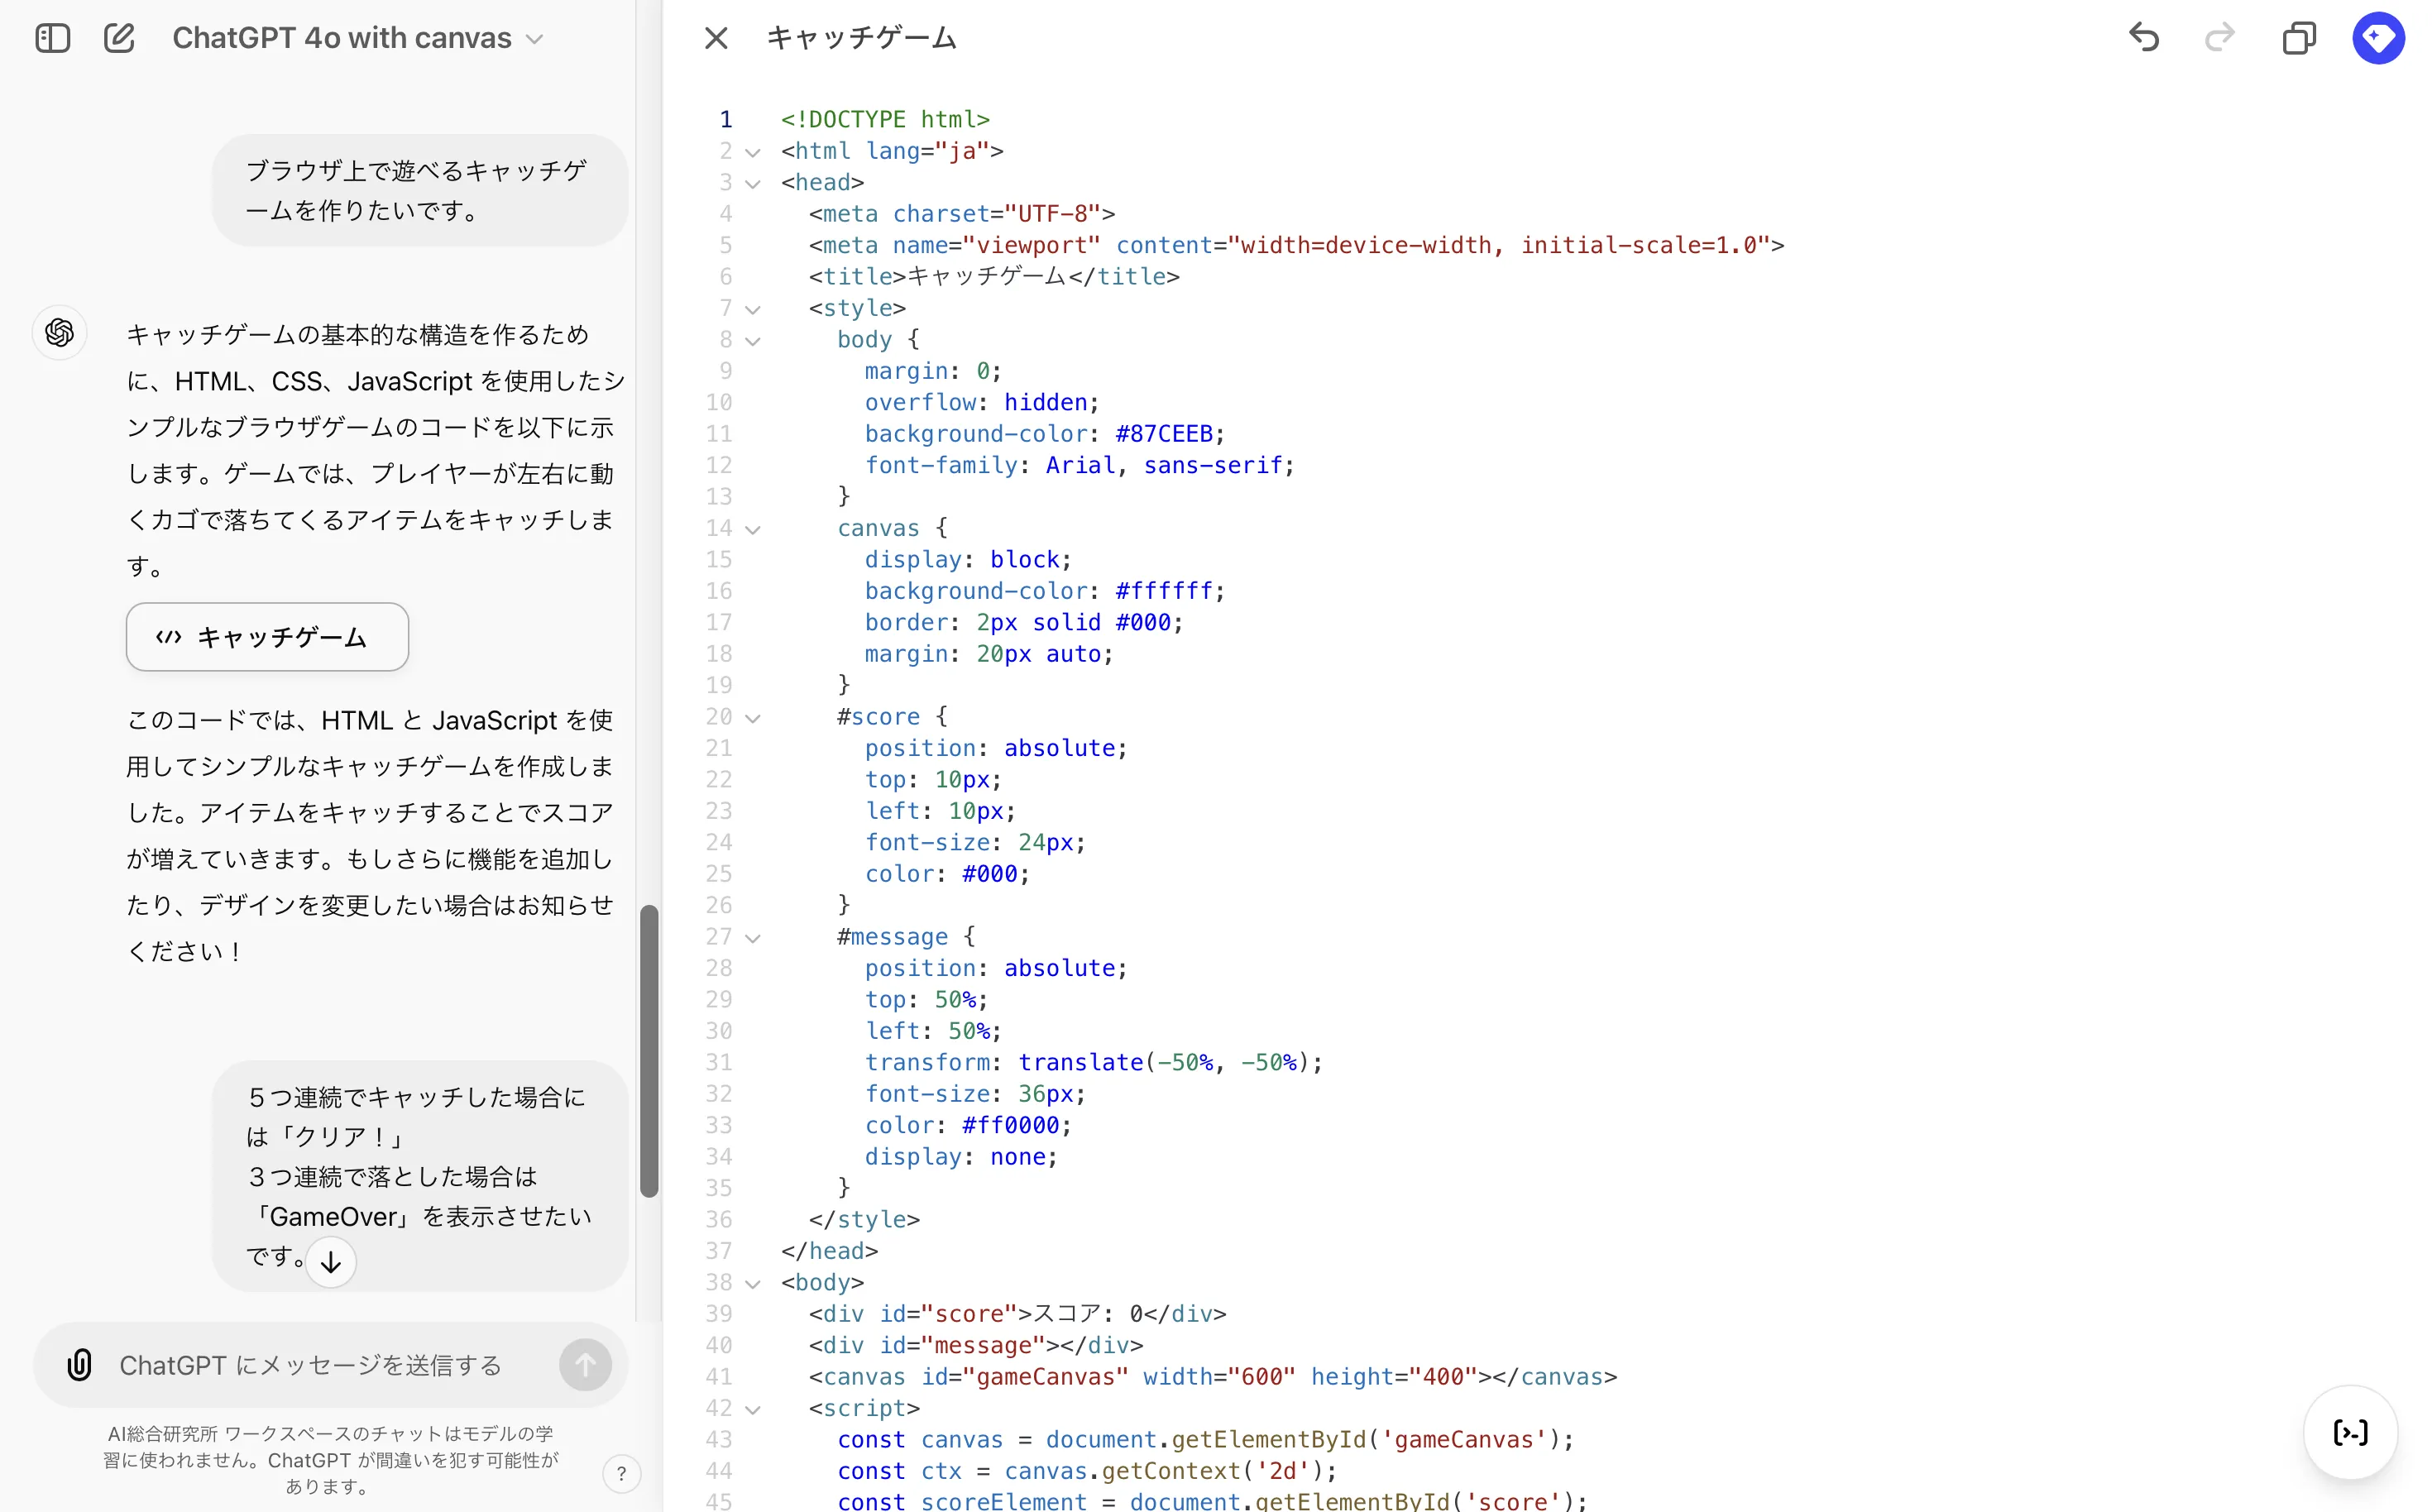The image size is (2432, 1512).
Task: Click the <!DOCTYPE html> line
Action: pyautogui.click(x=885, y=119)
